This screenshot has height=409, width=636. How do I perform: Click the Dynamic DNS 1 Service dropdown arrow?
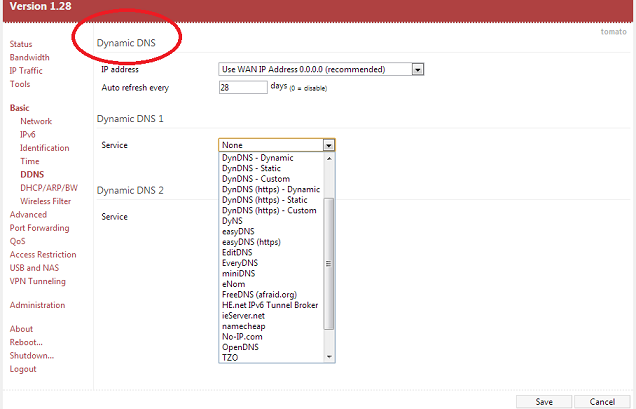tap(329, 145)
